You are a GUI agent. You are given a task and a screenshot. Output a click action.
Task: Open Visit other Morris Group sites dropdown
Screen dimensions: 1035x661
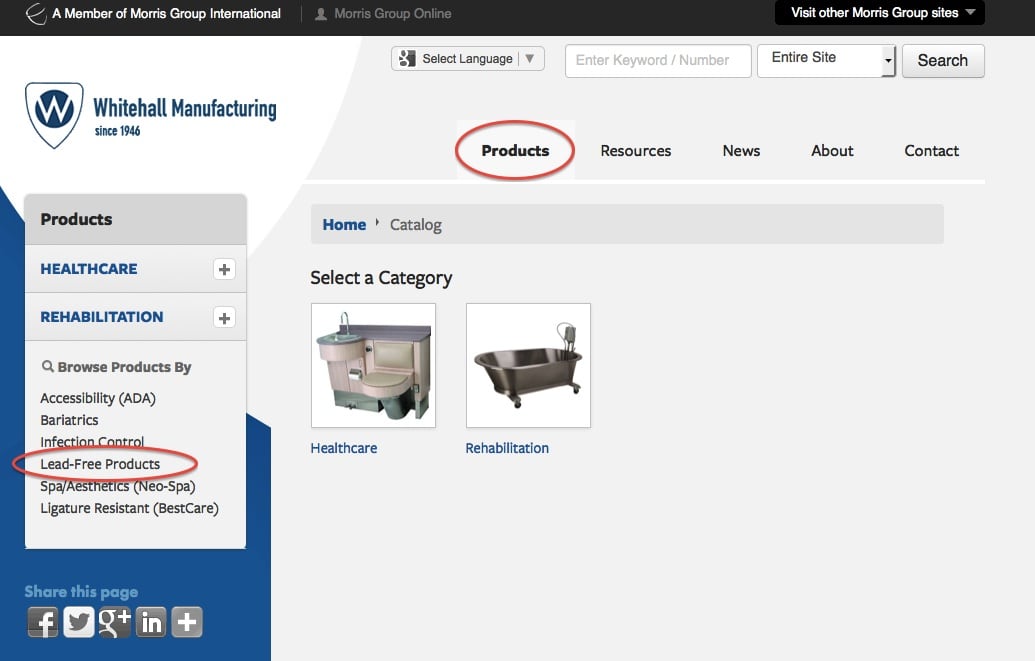click(x=879, y=13)
